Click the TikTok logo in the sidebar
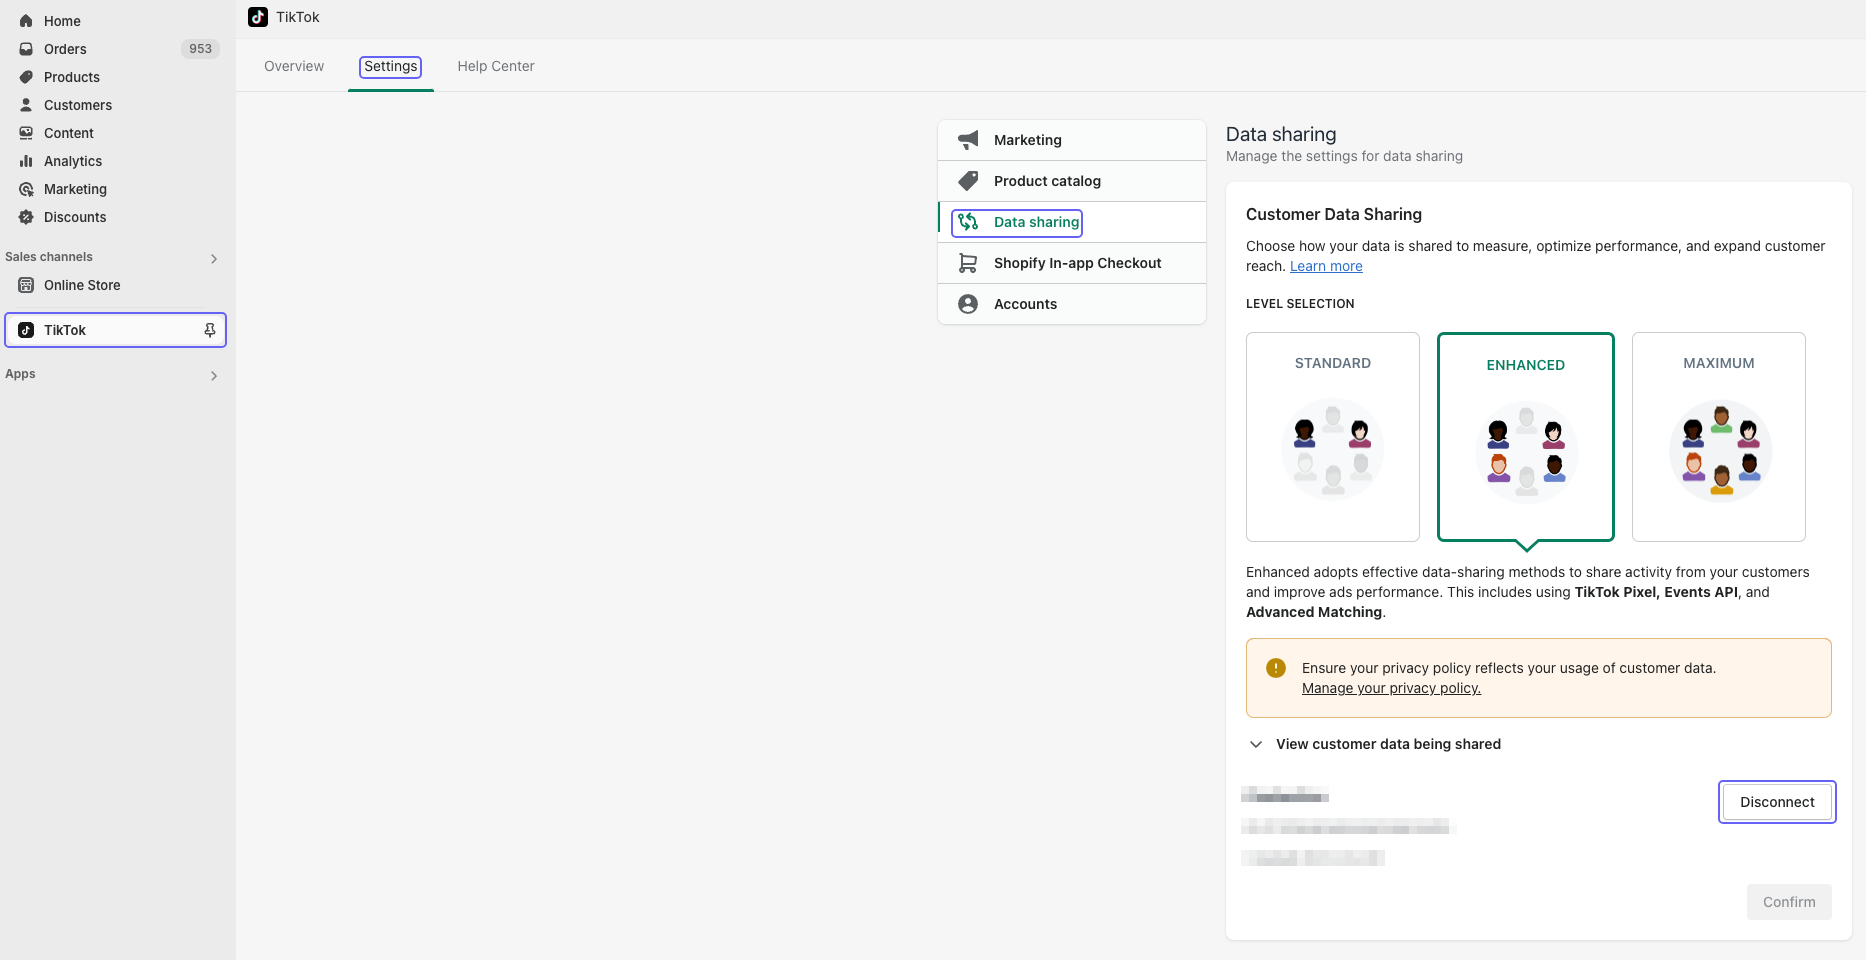 (26, 330)
